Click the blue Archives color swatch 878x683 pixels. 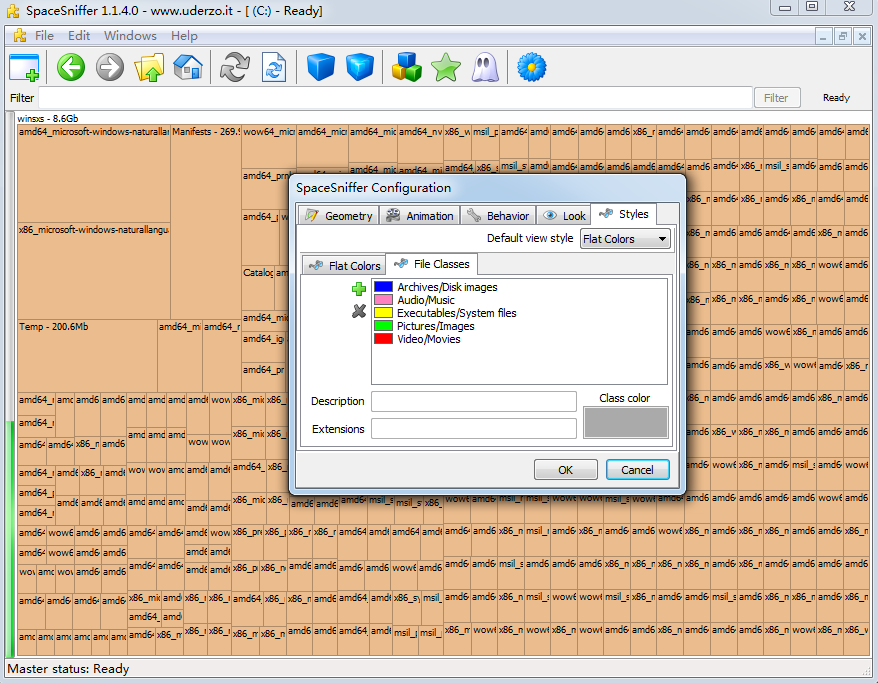pos(384,287)
